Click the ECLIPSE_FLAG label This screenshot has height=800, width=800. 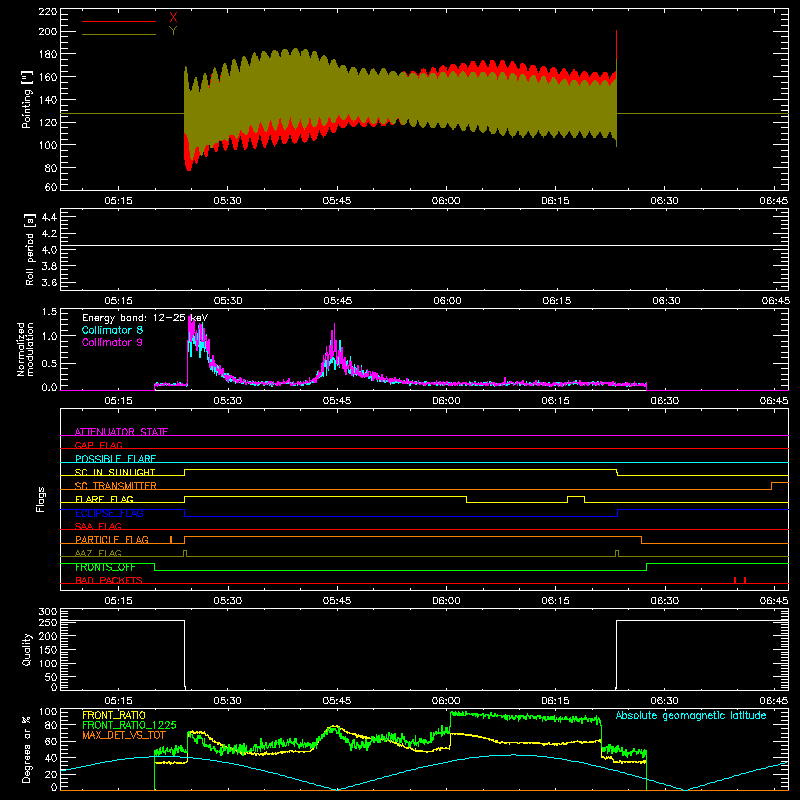coord(109,513)
